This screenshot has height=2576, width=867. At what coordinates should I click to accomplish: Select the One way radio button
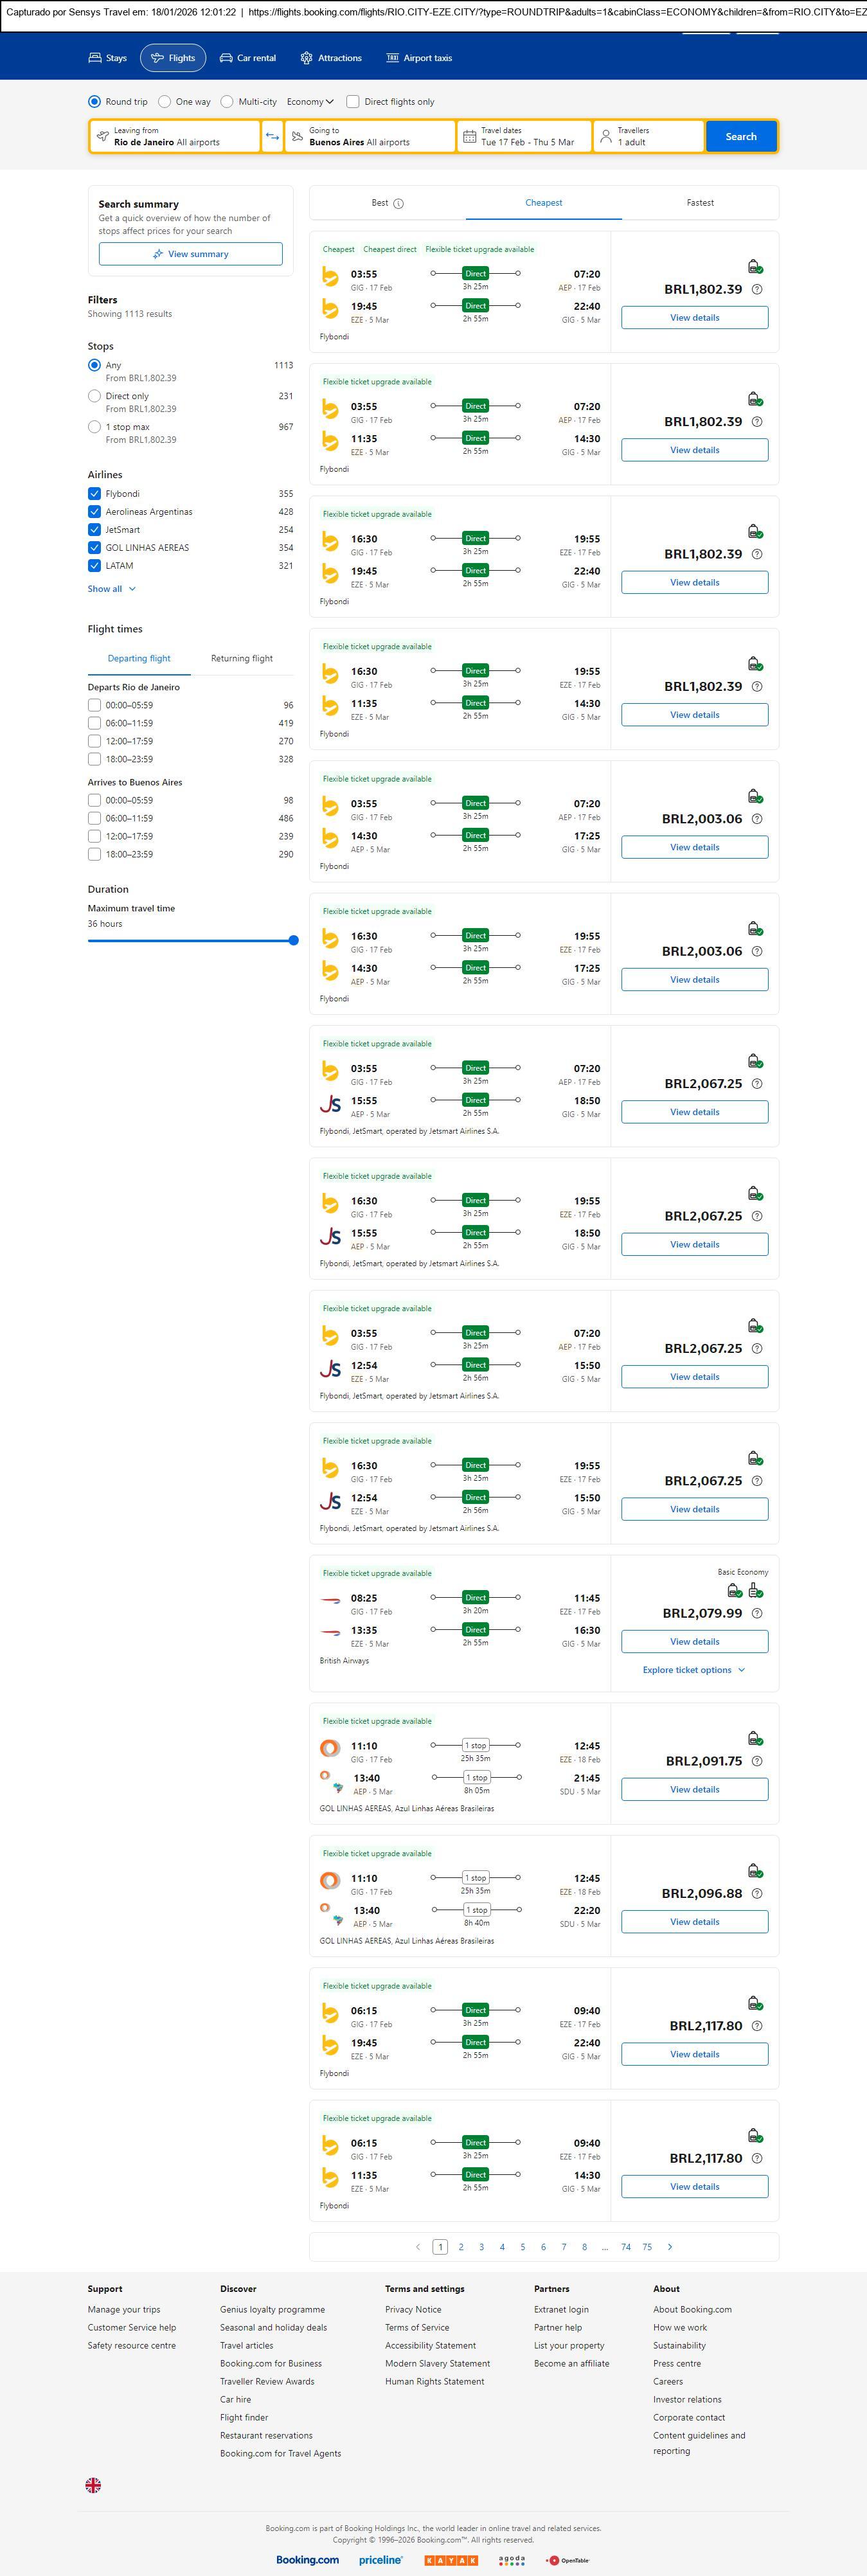click(x=165, y=102)
